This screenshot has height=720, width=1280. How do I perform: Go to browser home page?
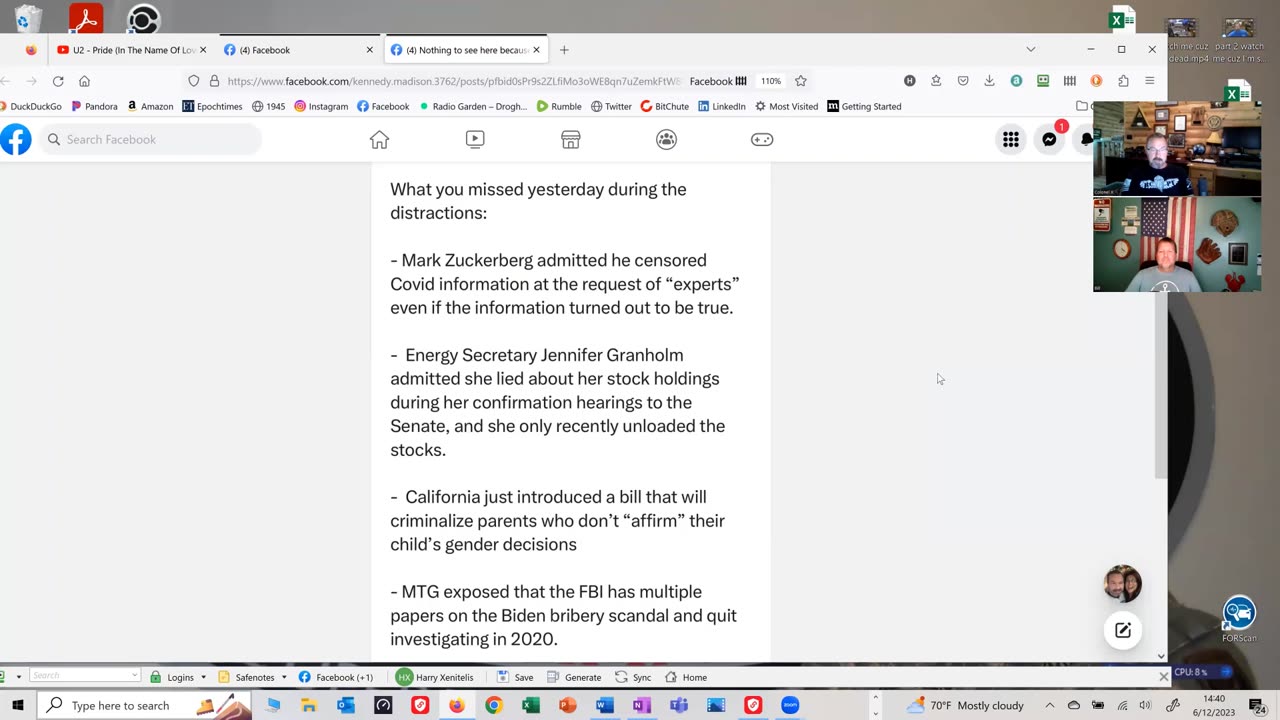(84, 81)
